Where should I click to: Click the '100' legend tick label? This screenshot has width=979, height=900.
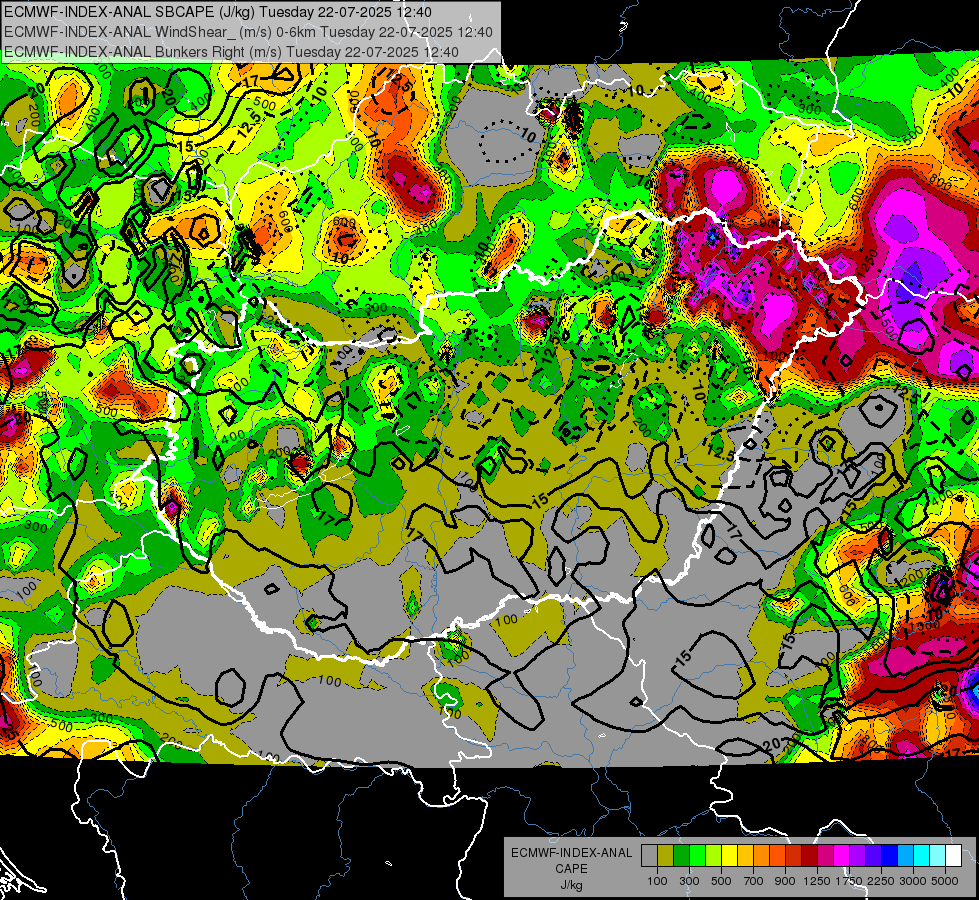(x=657, y=881)
